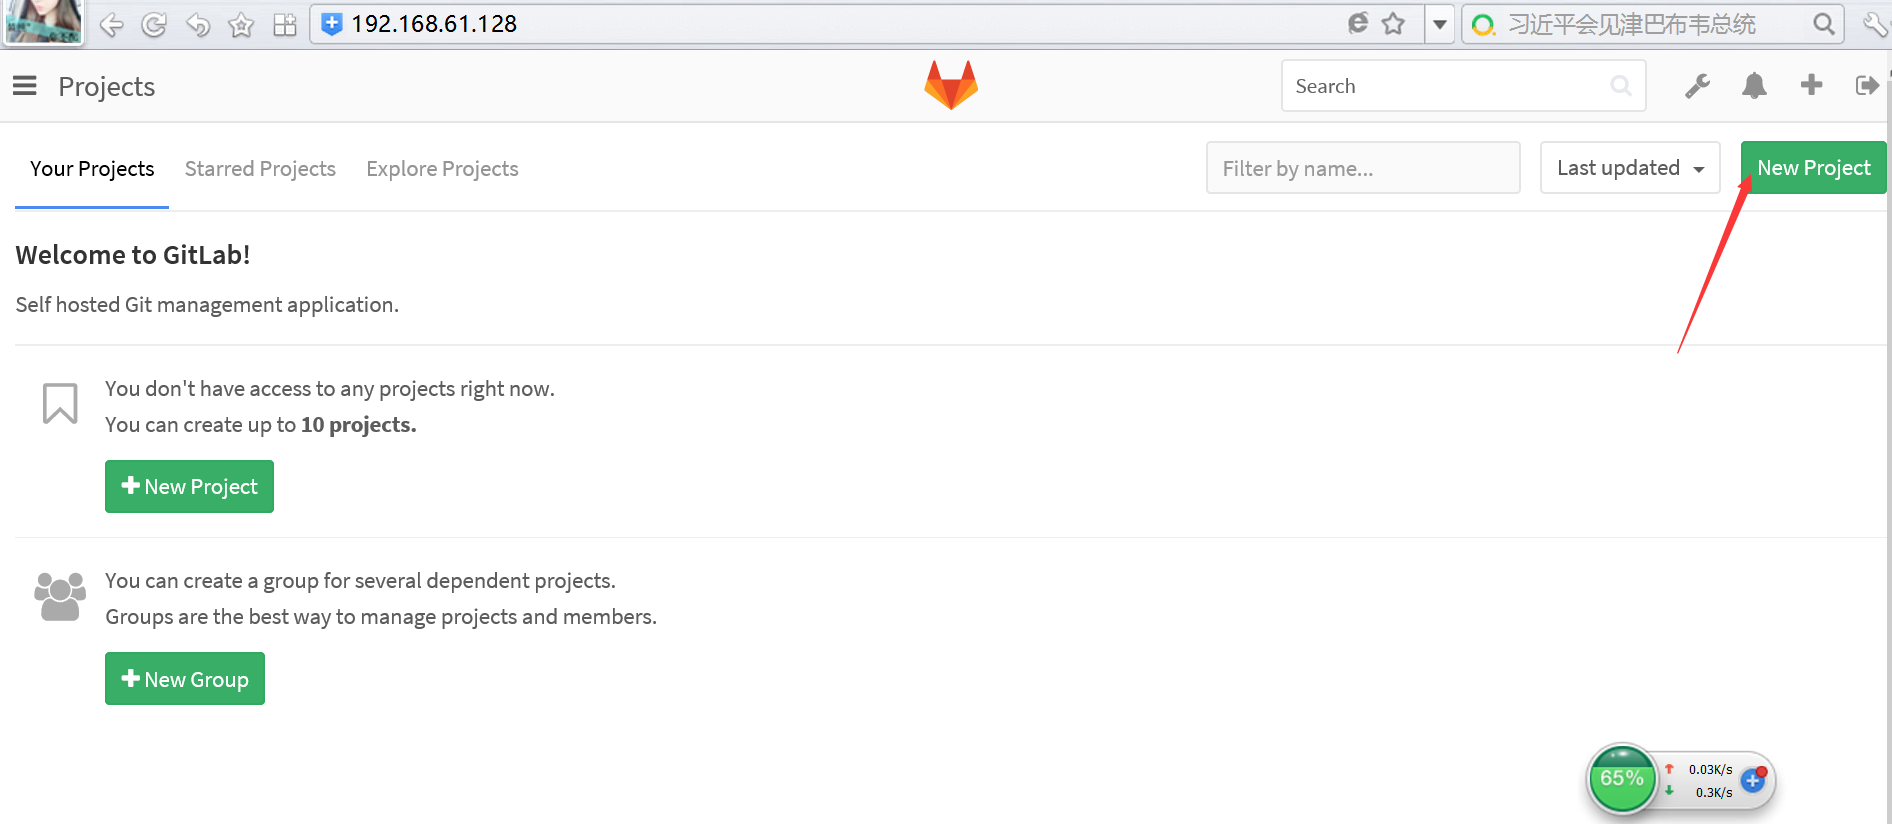Viewport: 1892px width, 824px height.
Task: Click the search magnifier in GitLab search
Action: (x=1621, y=86)
